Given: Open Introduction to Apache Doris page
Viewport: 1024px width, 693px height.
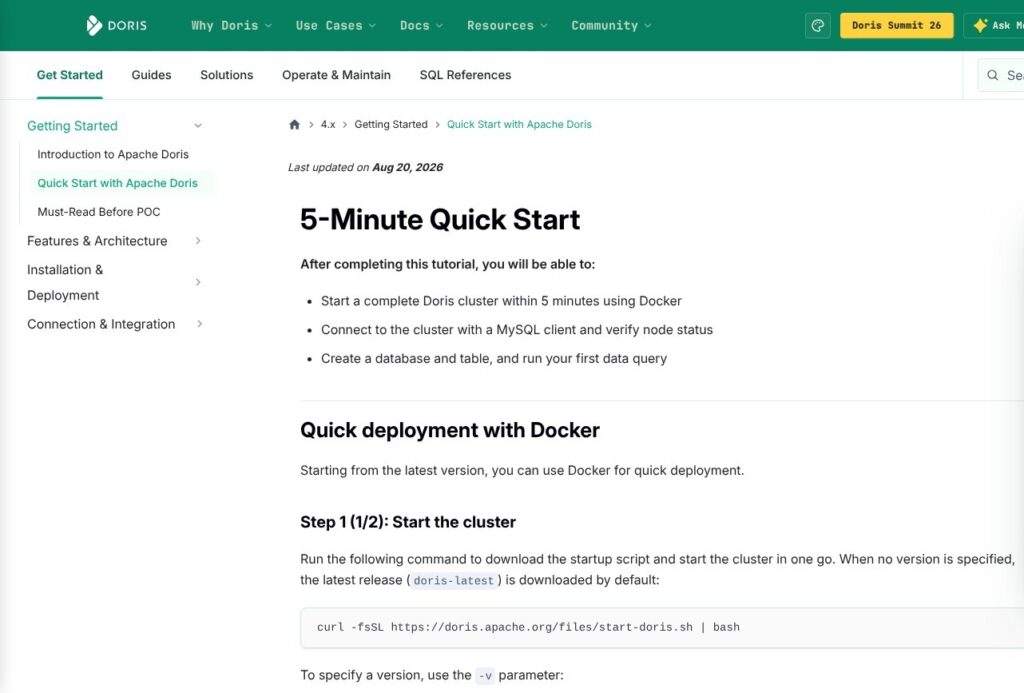Looking at the screenshot, I should 113,154.
